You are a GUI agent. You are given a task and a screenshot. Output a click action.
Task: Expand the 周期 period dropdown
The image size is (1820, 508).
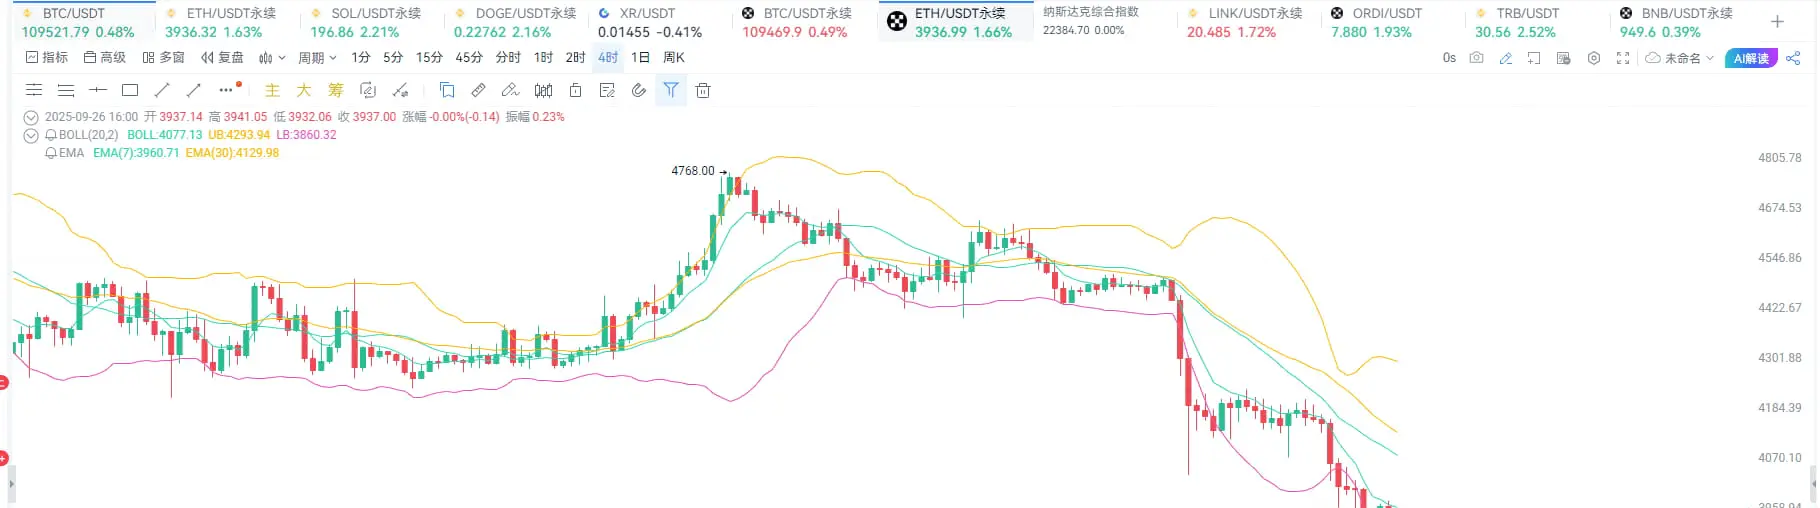(x=317, y=58)
